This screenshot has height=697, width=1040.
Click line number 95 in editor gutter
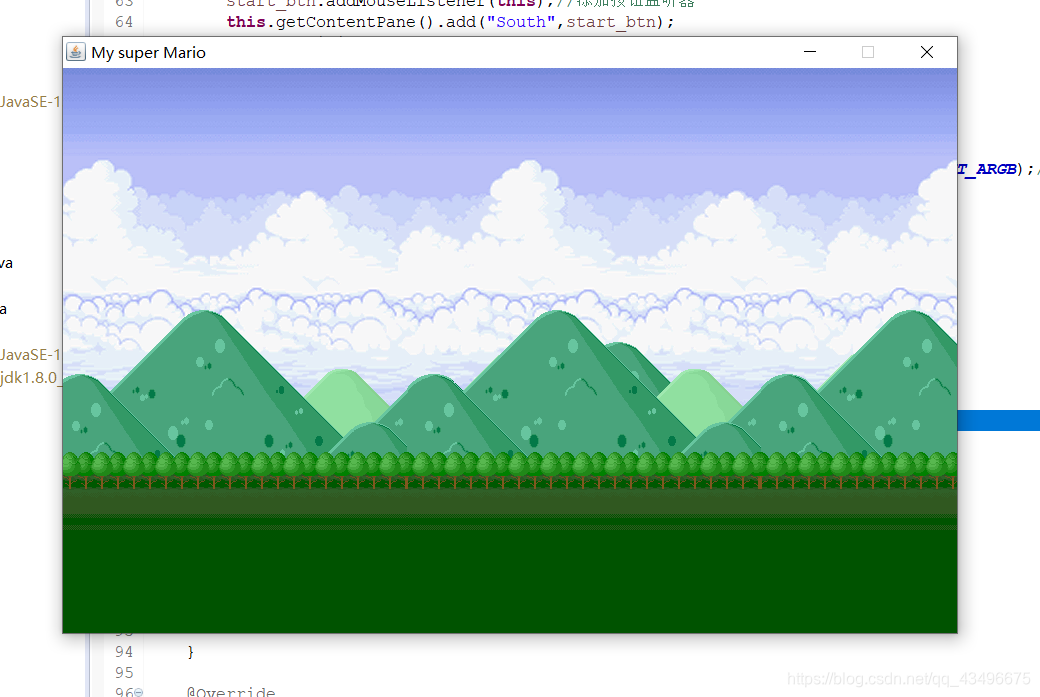coord(124,672)
